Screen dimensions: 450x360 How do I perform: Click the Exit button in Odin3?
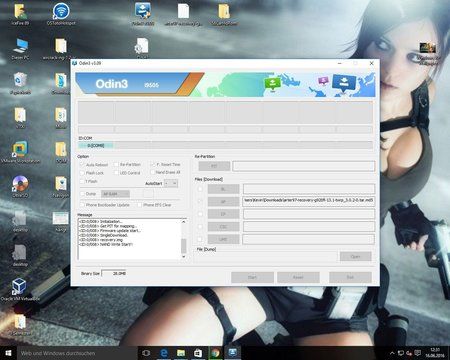point(350,277)
